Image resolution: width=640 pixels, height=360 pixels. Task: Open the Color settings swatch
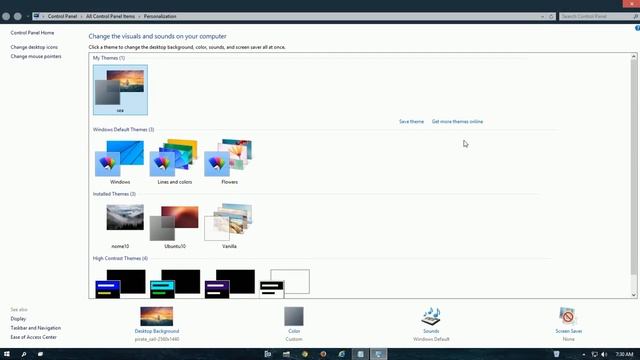(294, 316)
